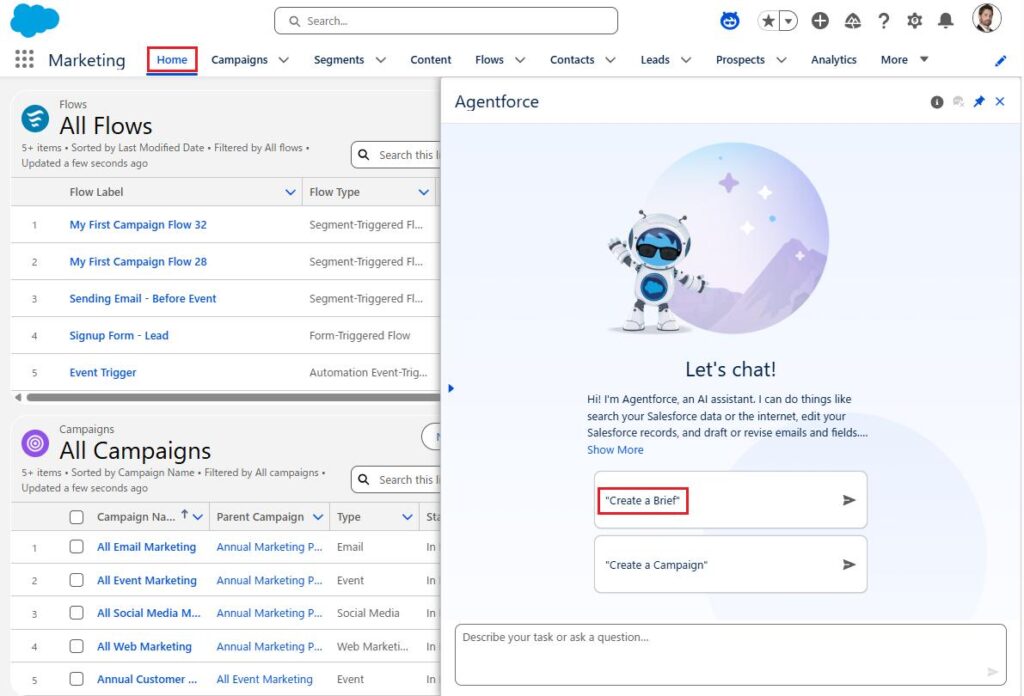Open the Notifications bell icon
This screenshot has width=1024, height=696.
946,21
